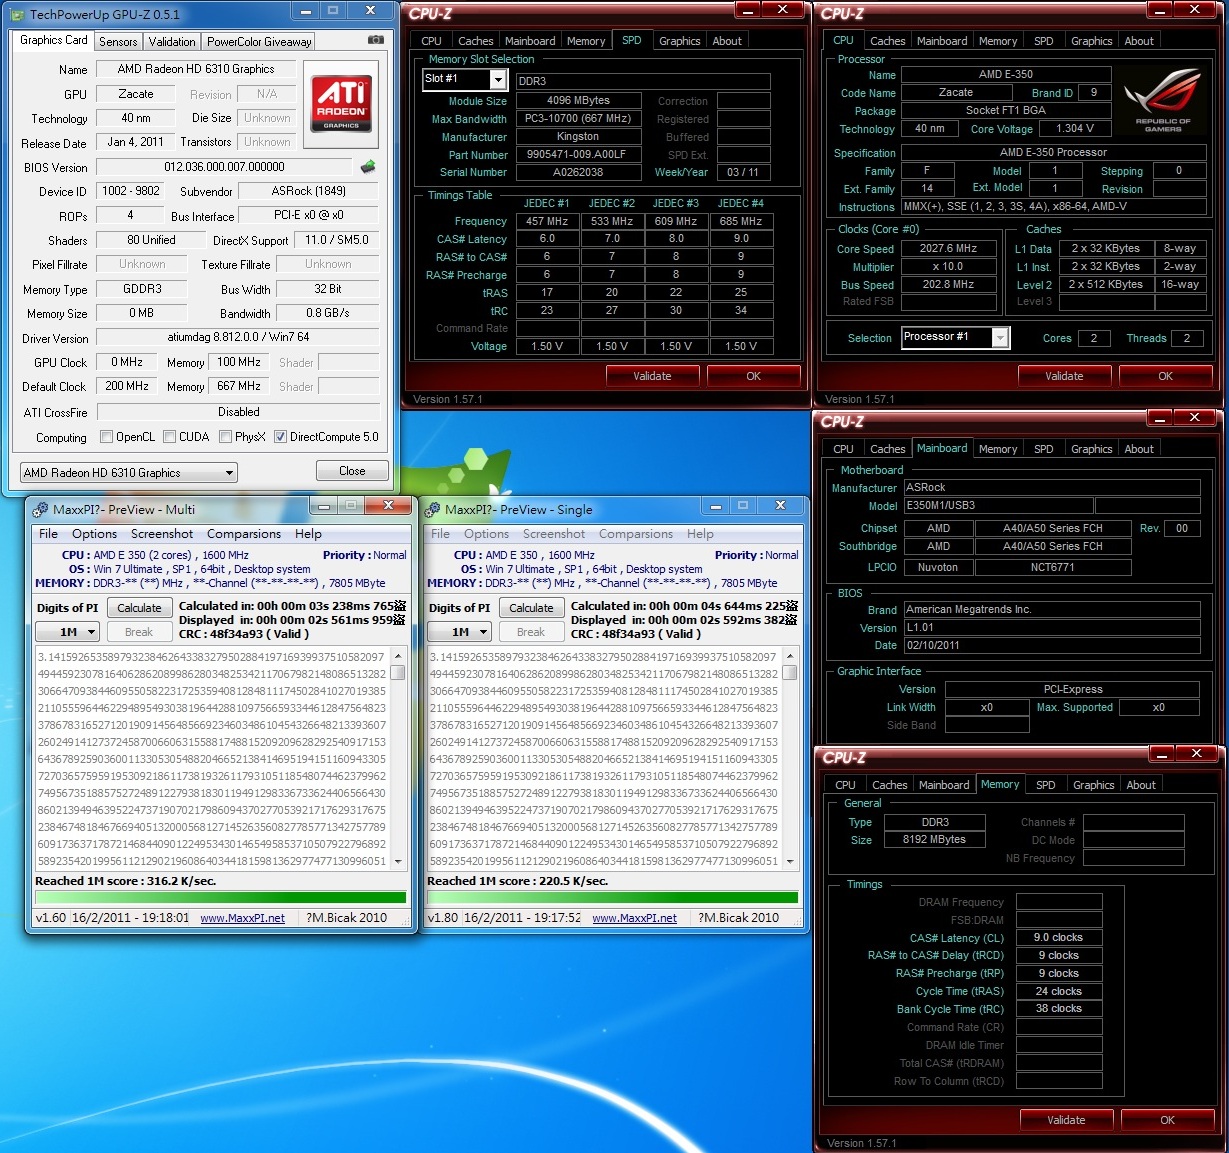Screen dimensions: 1229x1153
Task: Open Screenshot menu in MaxxPI Multi window
Action: coord(162,534)
